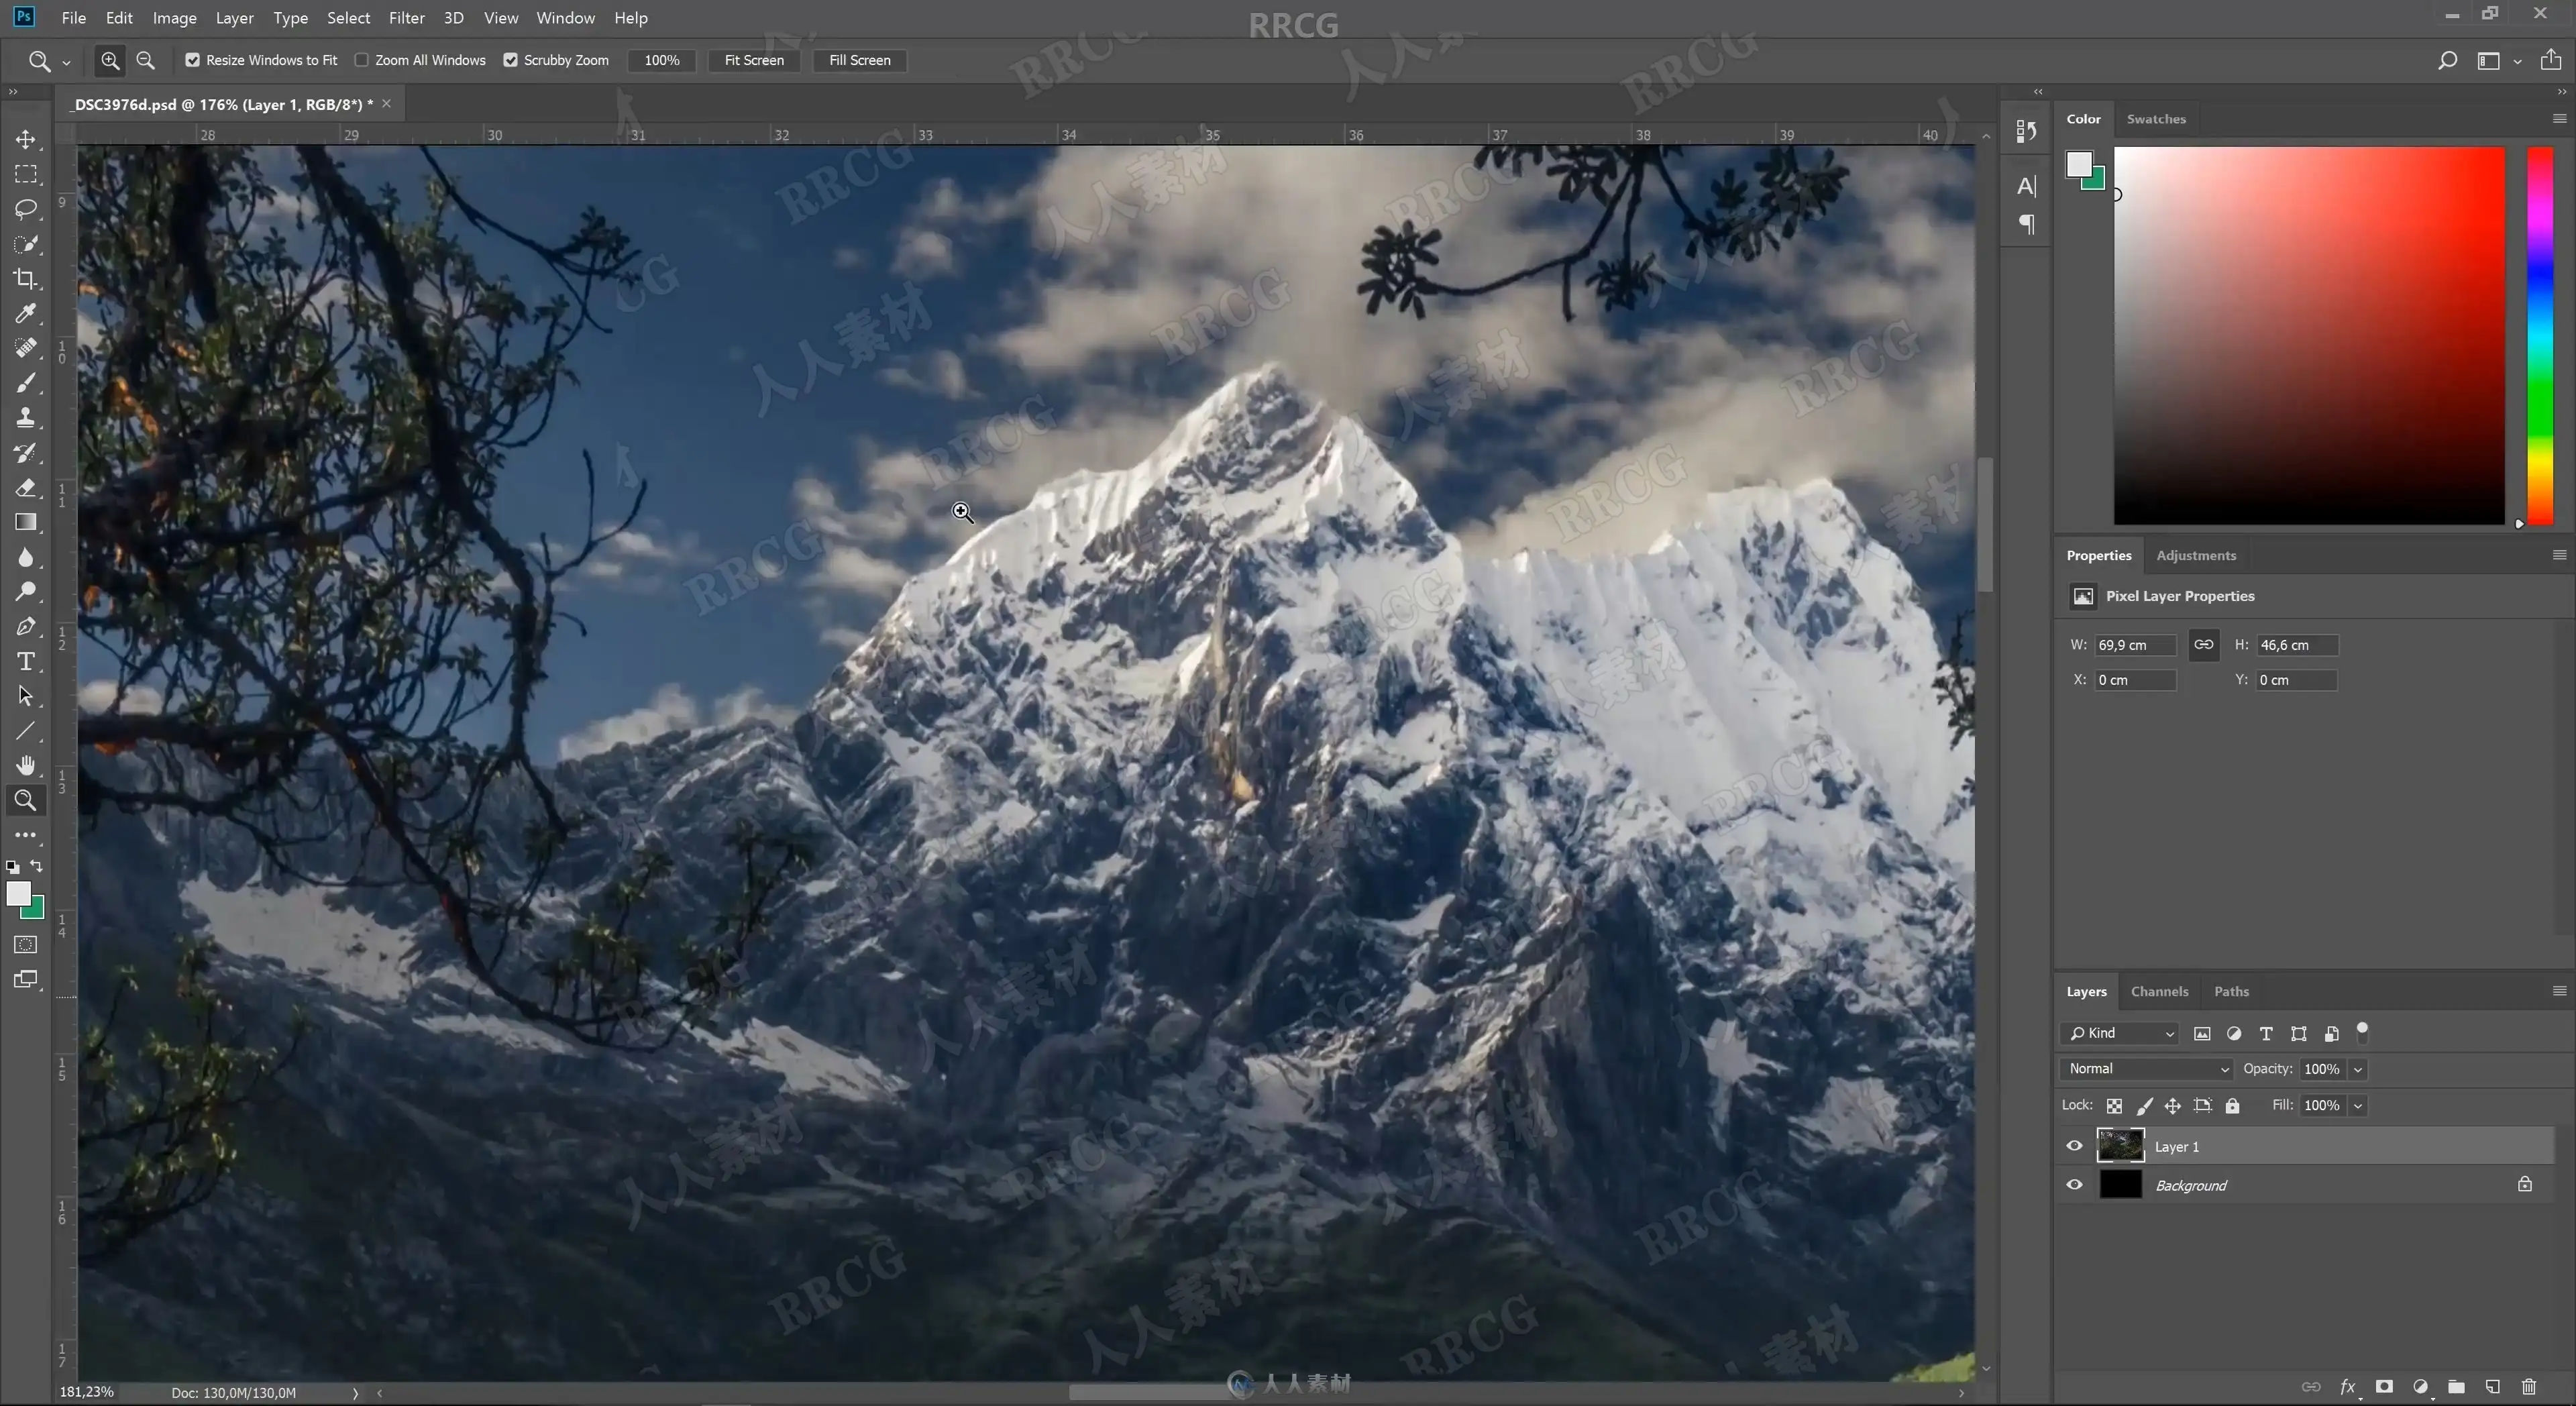The image size is (2576, 1406).
Task: Click the zoom out magnifier icon
Action: point(145,60)
